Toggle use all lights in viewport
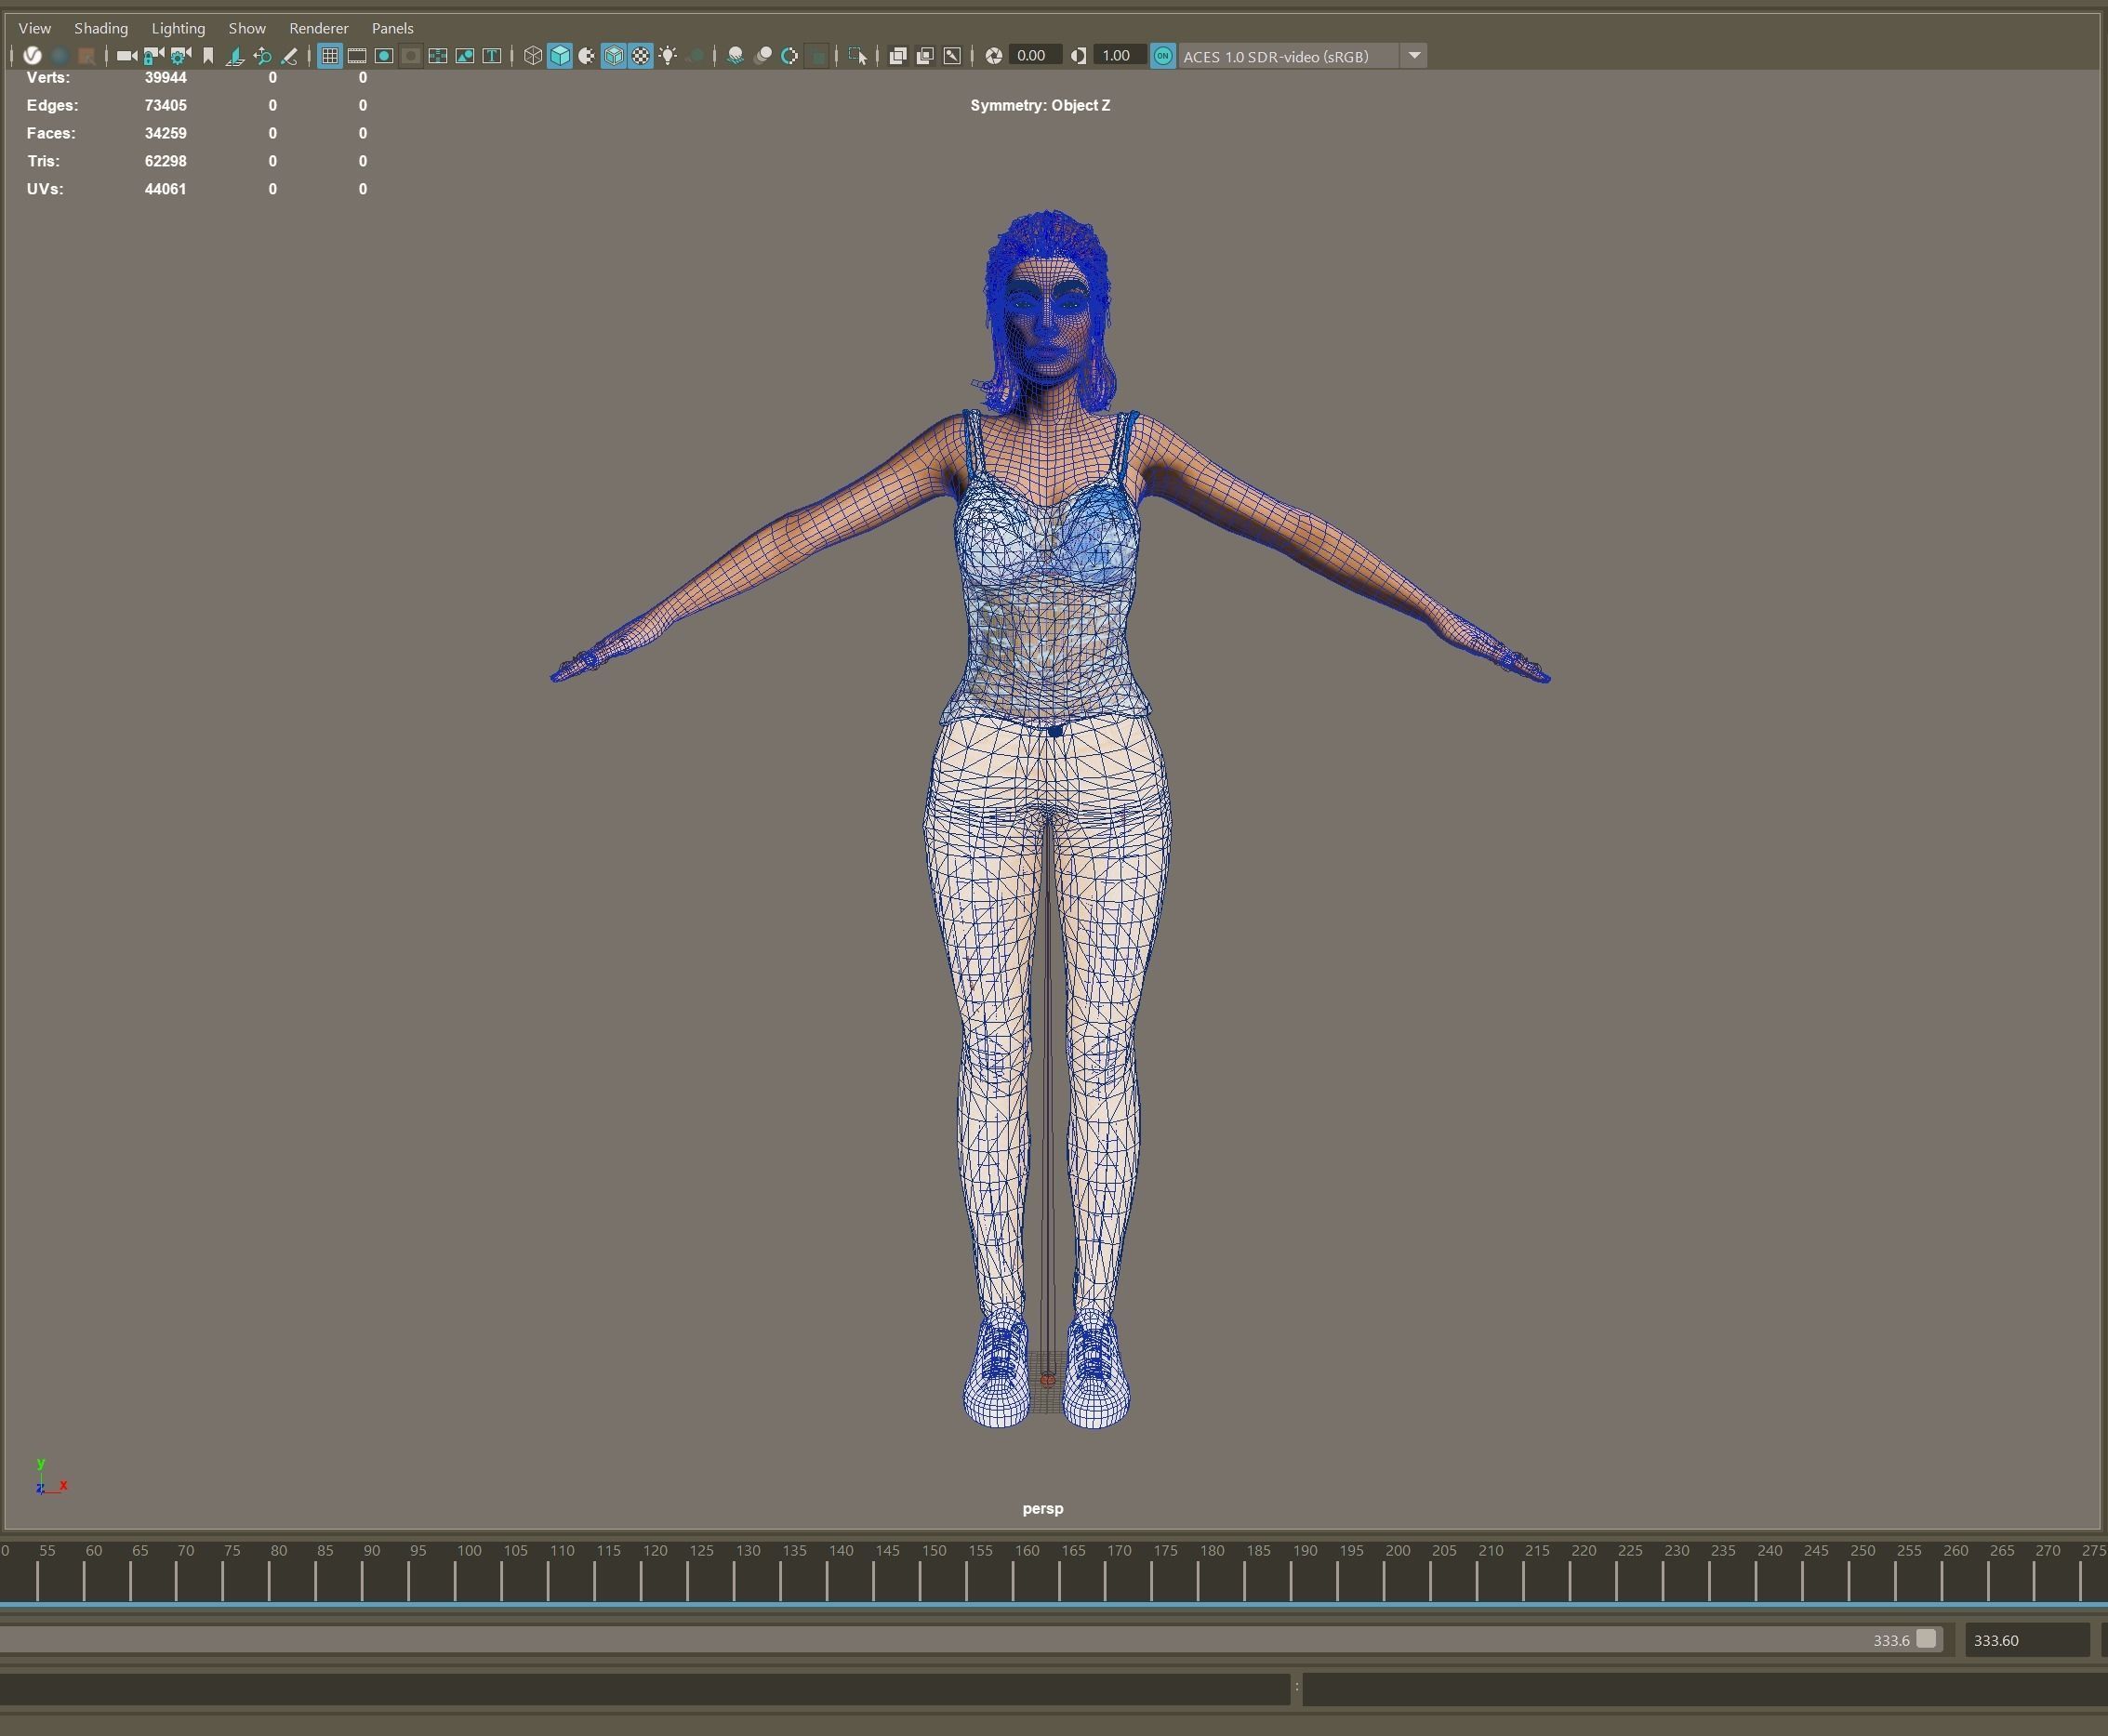Viewport: 2108px width, 1736px height. [668, 57]
